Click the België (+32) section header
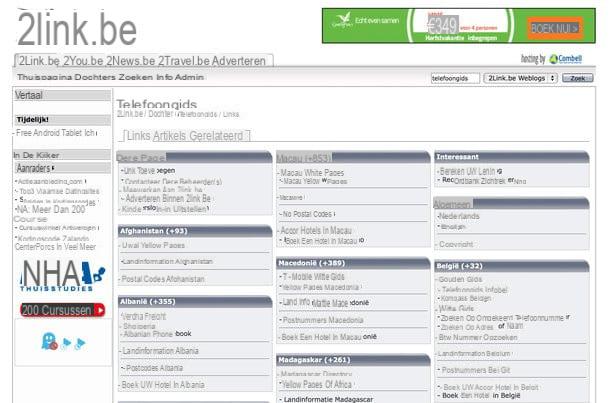 tap(511, 266)
